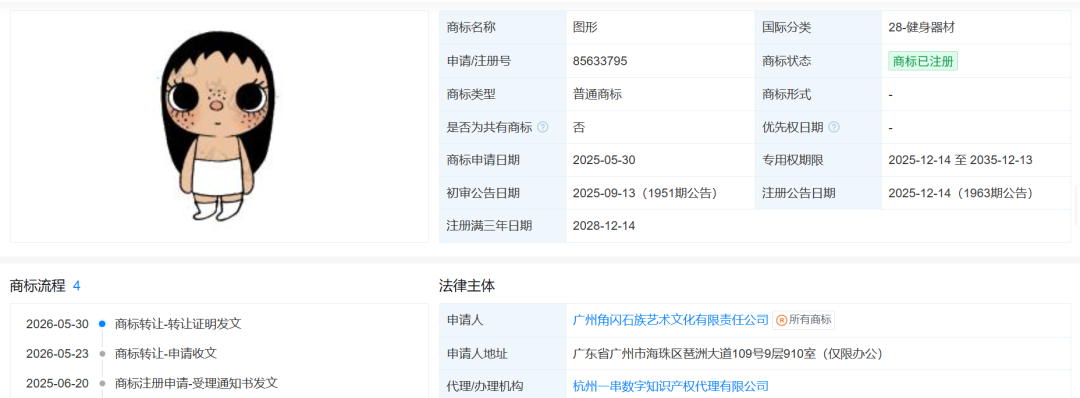This screenshot has height=398, width=1080.
Task: Select timeline entry 商标转让-申请收文
Action: (166, 353)
